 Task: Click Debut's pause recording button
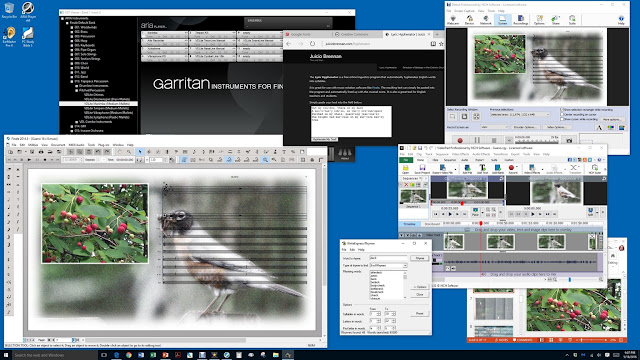coord(477,140)
